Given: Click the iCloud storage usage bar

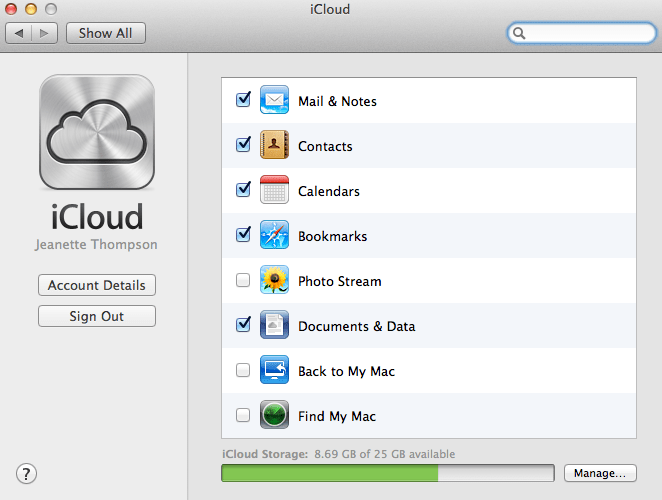Looking at the screenshot, I should pyautogui.click(x=388, y=473).
